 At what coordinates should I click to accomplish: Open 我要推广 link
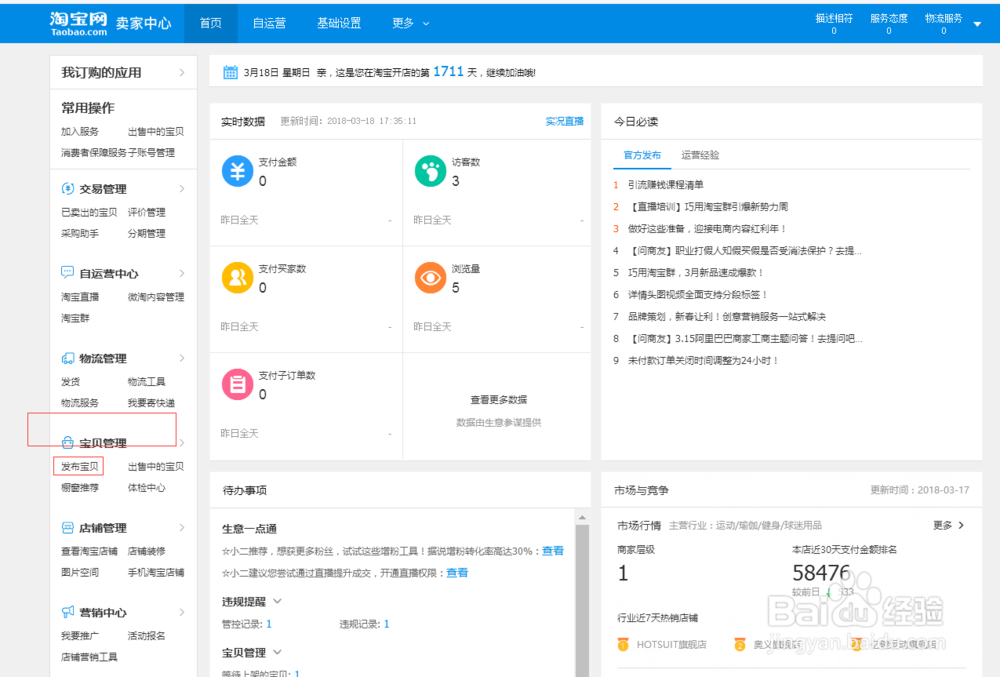80,636
